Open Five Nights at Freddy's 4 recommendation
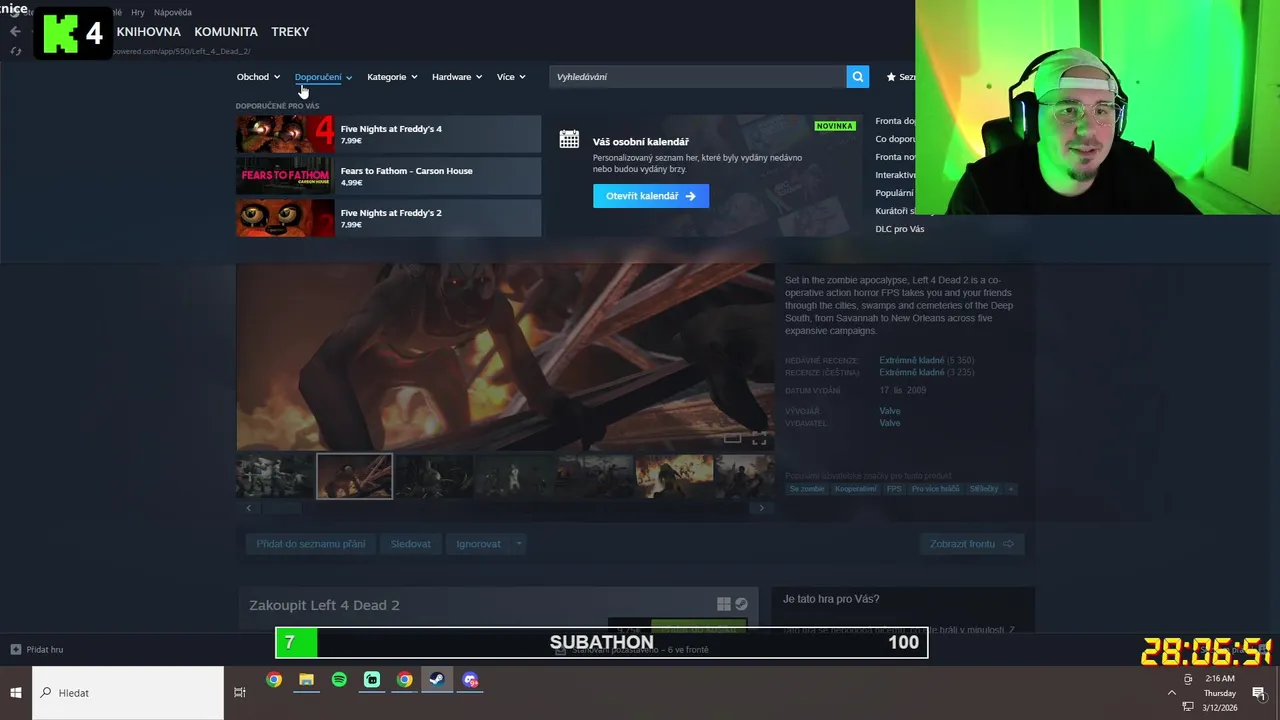 389,134
